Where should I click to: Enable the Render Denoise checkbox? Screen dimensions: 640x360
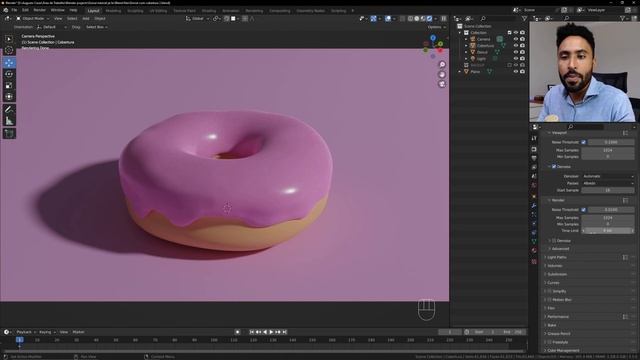[554, 241]
